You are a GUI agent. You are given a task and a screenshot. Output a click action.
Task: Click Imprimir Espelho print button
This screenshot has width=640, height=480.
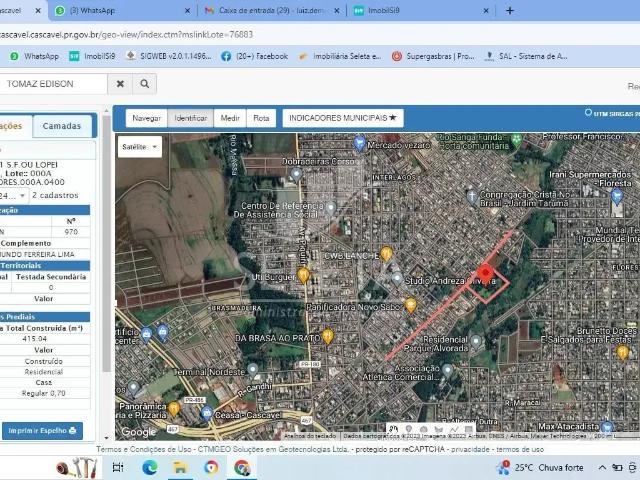[42, 431]
